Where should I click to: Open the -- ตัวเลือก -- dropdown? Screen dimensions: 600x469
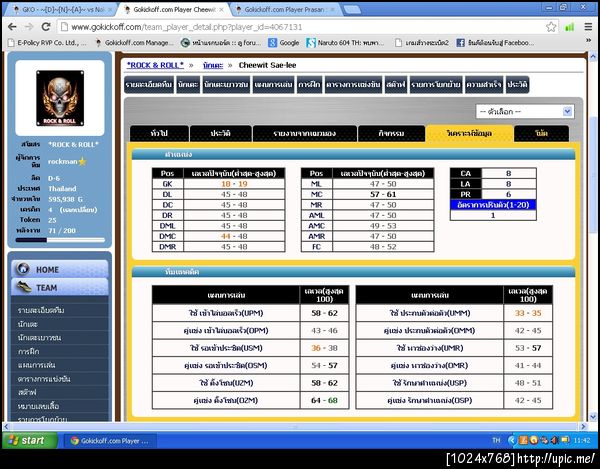click(x=525, y=111)
